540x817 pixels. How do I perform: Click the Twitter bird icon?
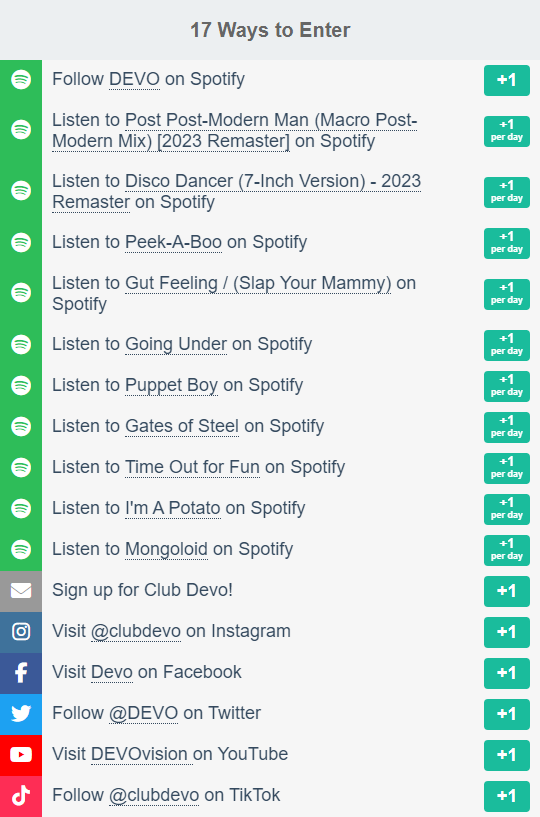(x=21, y=714)
